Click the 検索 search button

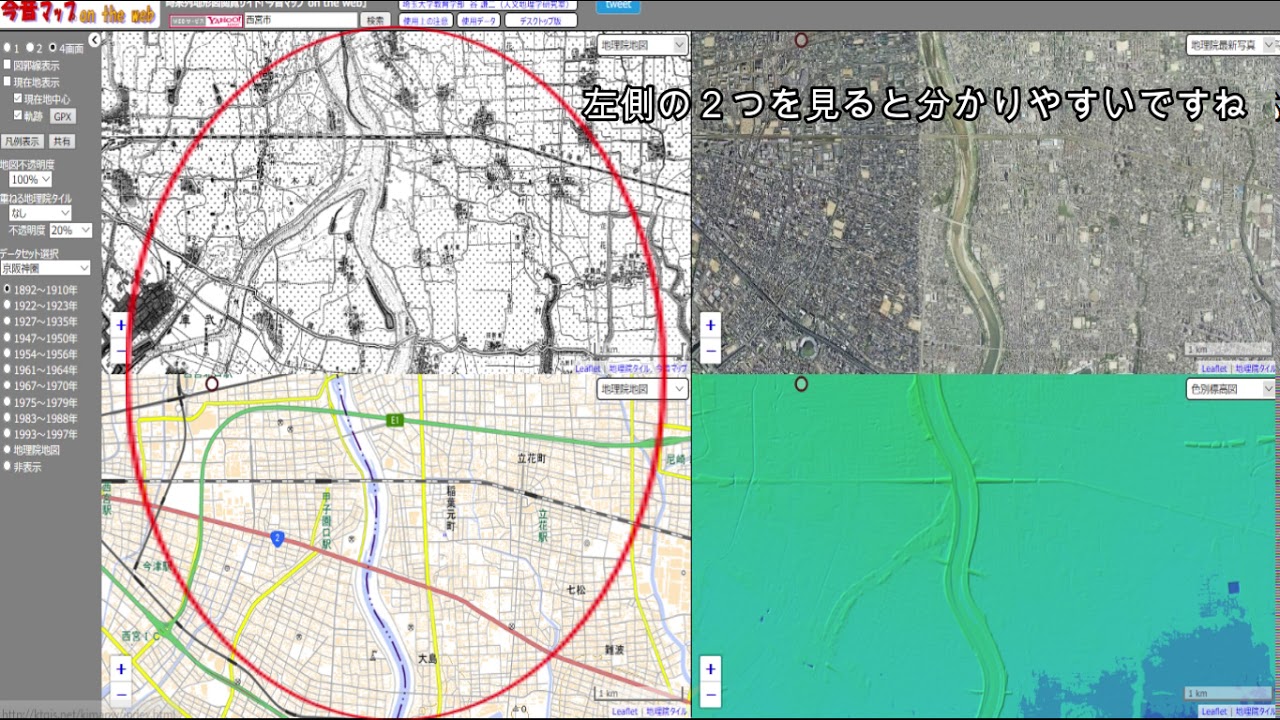(375, 20)
